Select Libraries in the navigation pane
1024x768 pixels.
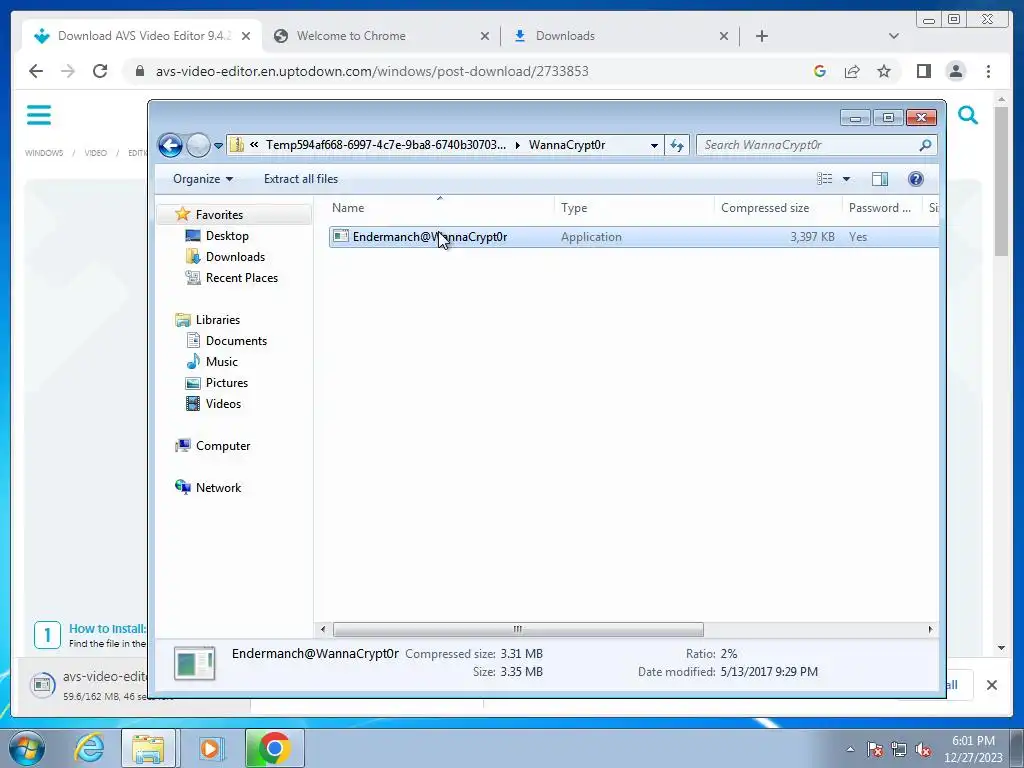click(217, 320)
